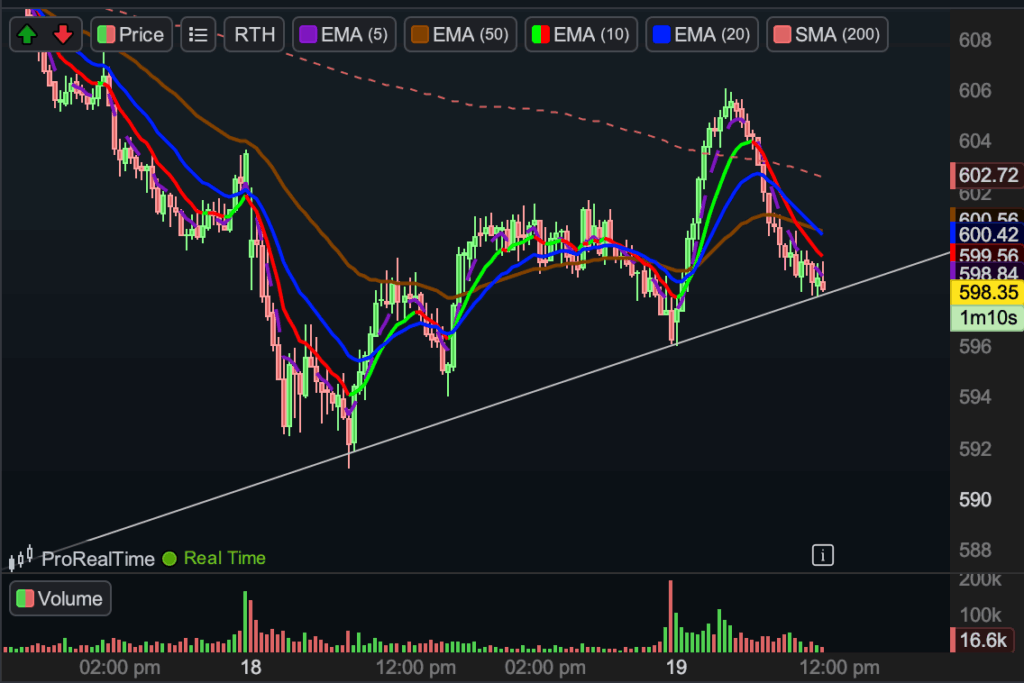
Task: Click the 602.72 SMA value label
Action: tap(987, 176)
